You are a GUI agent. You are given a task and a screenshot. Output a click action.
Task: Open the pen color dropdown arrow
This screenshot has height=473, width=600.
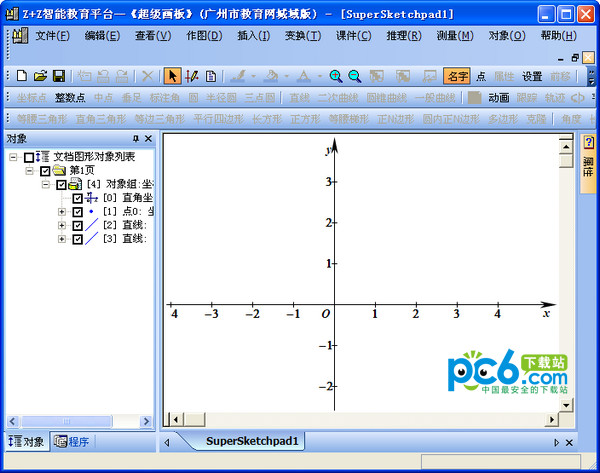point(253,76)
